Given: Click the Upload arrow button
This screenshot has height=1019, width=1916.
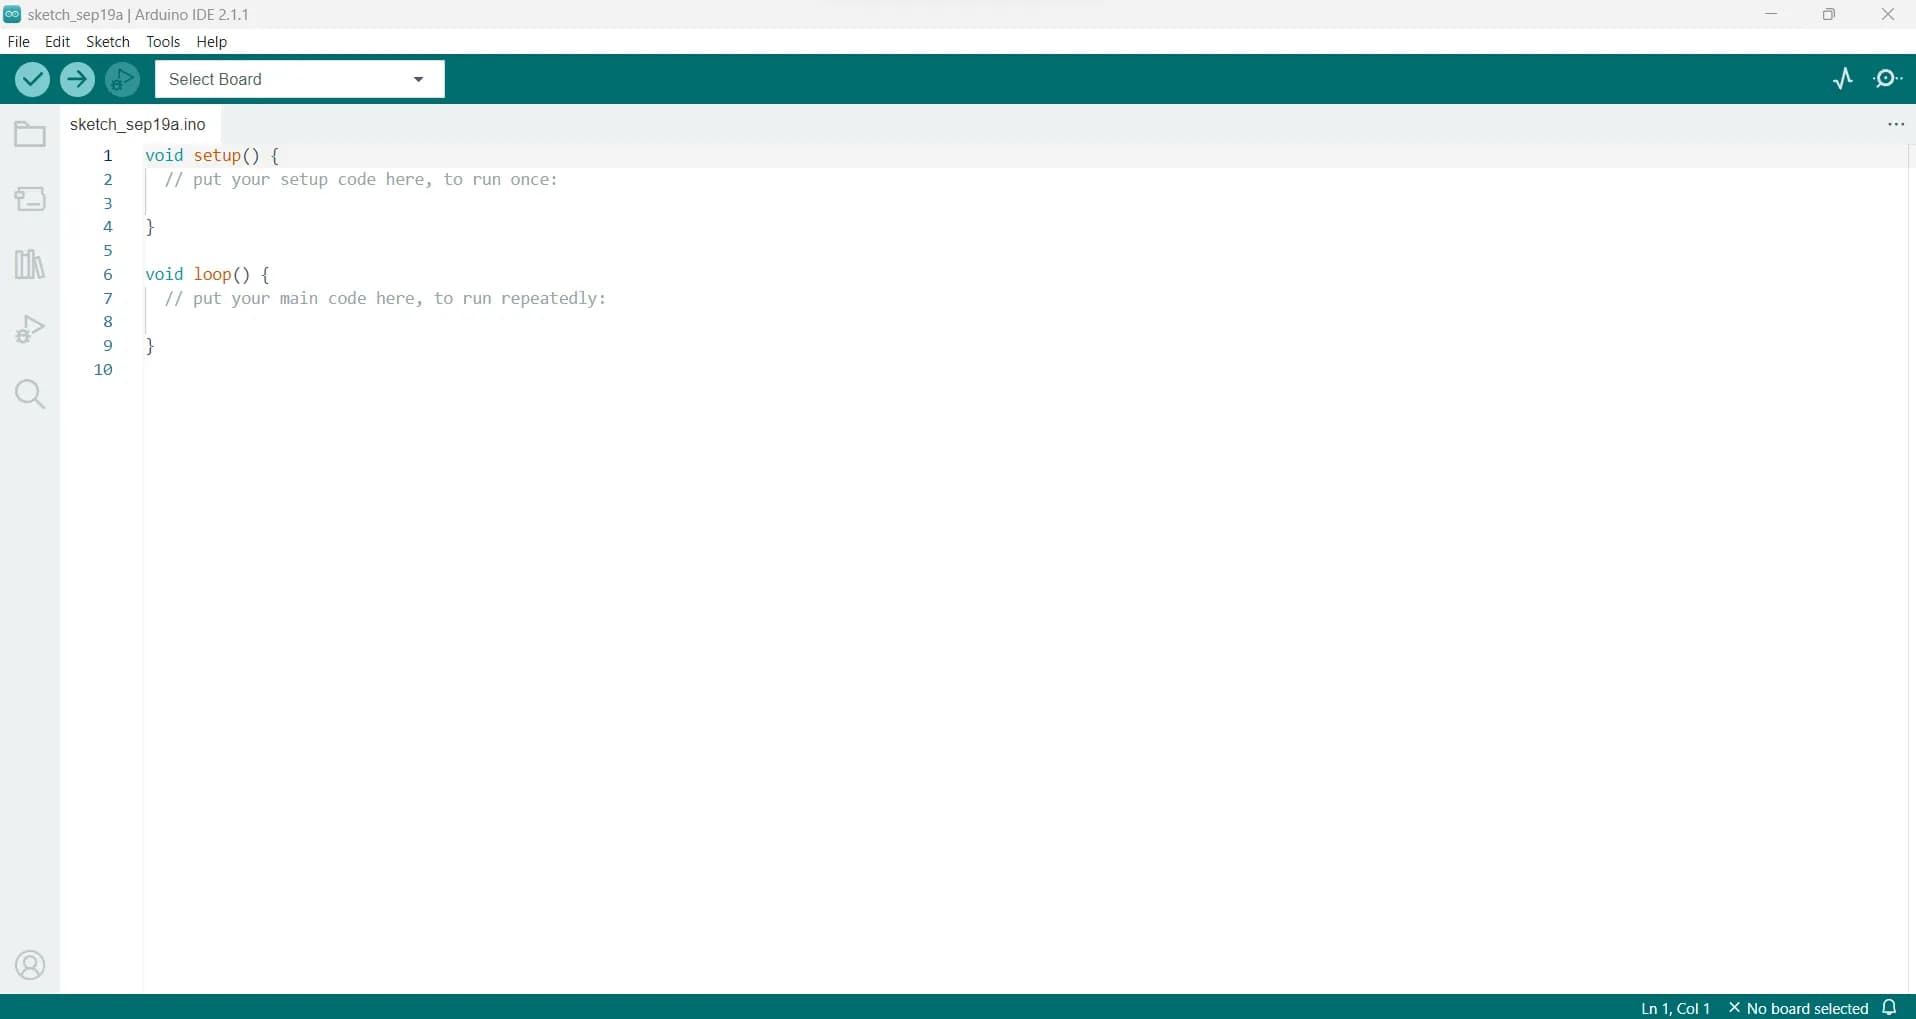Looking at the screenshot, I should [x=77, y=79].
